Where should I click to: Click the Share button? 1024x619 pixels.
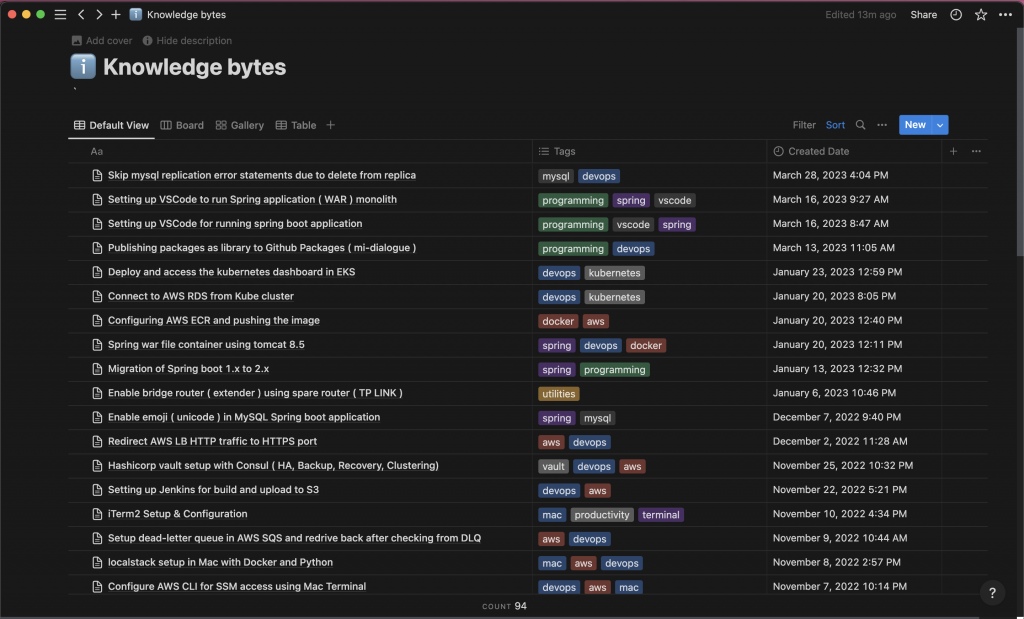(x=923, y=14)
